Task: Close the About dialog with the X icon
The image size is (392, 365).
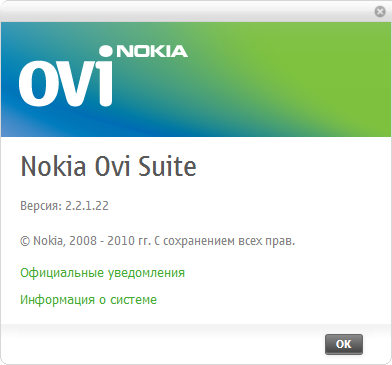Action: (380, 11)
